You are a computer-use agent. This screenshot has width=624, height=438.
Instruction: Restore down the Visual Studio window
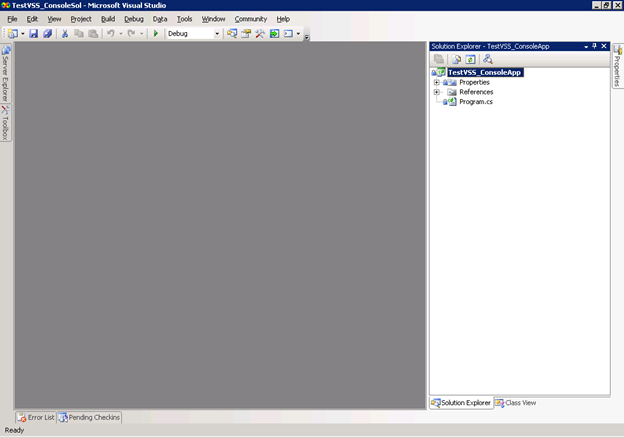click(x=606, y=5)
